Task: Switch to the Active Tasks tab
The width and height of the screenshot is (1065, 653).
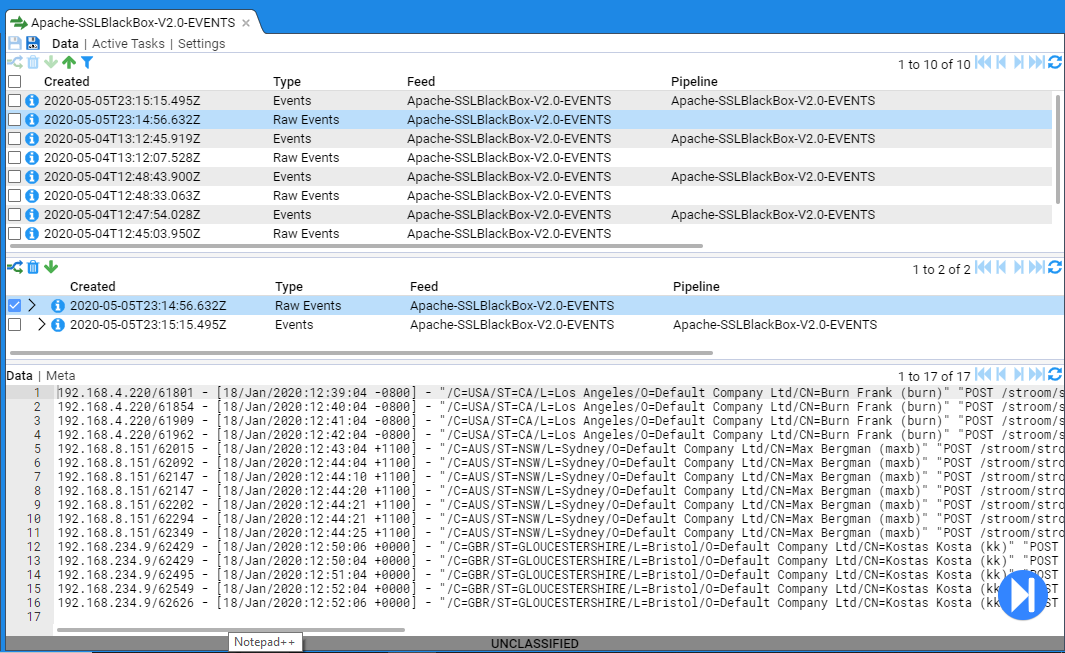Action: [x=128, y=44]
